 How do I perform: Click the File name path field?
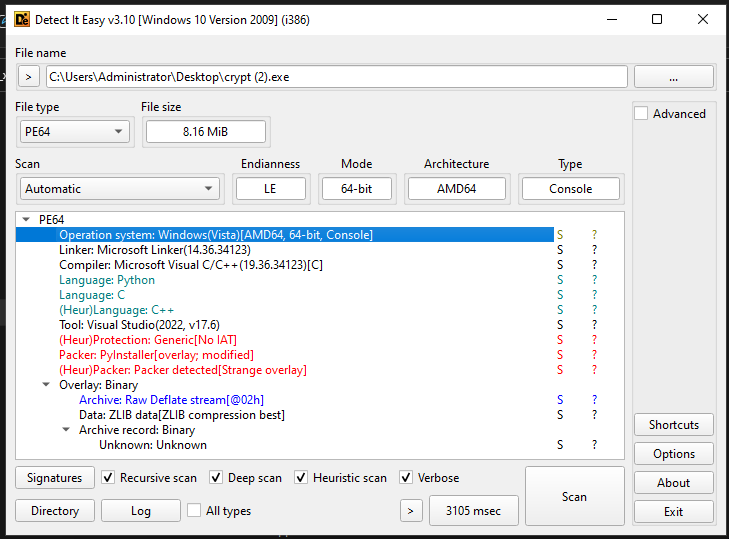coord(336,77)
